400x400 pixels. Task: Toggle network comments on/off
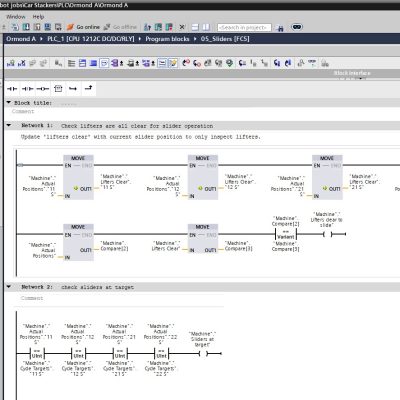point(162,63)
